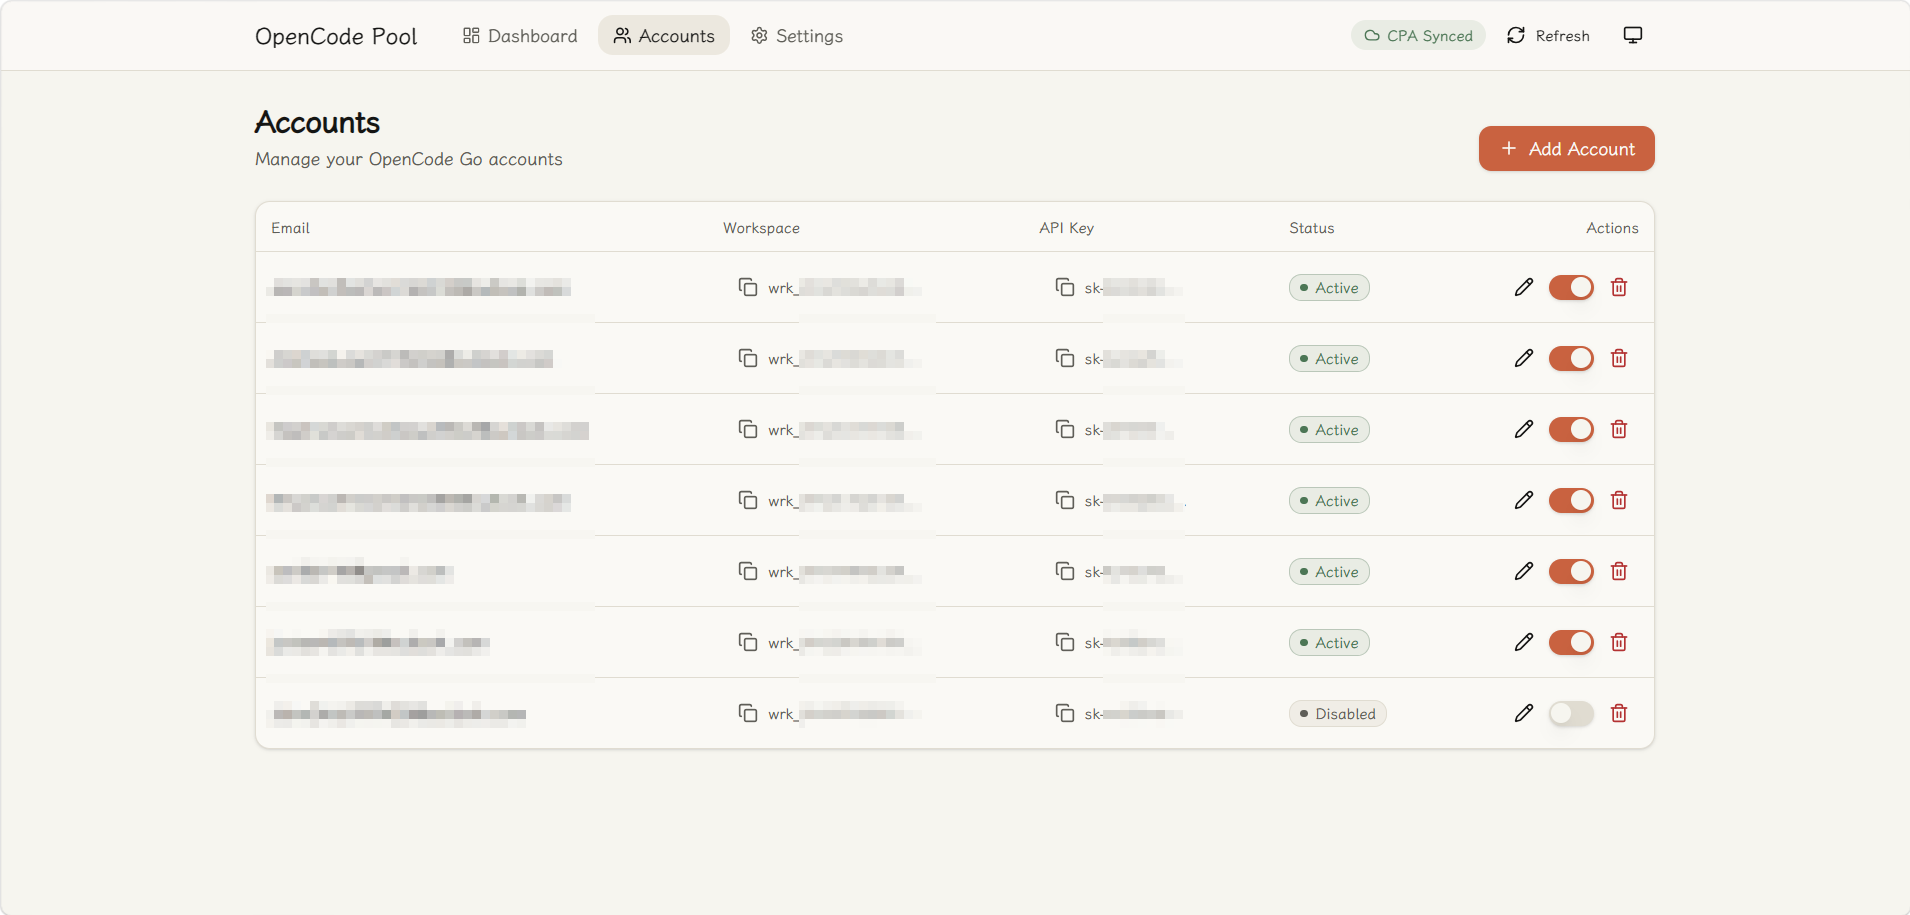Delete the fourth account using trash icon

1619,500
